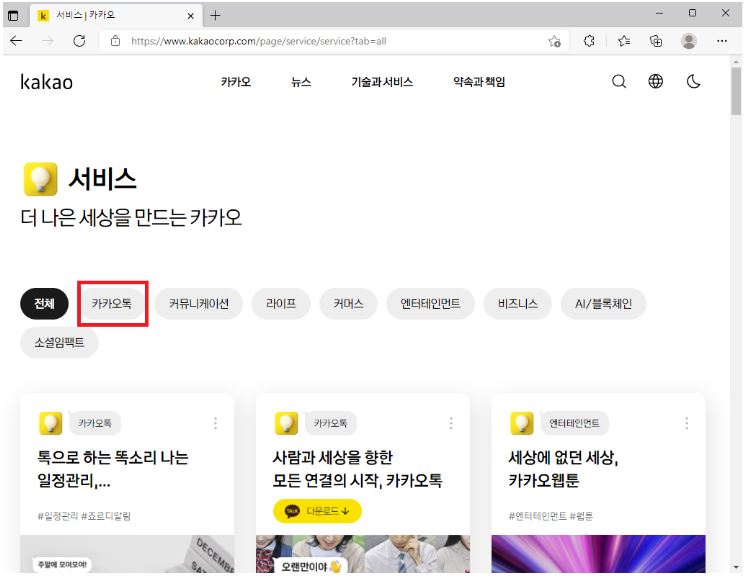The image size is (749, 579).
Task: Select the 카카오톡 filter tab
Action: pyautogui.click(x=112, y=304)
